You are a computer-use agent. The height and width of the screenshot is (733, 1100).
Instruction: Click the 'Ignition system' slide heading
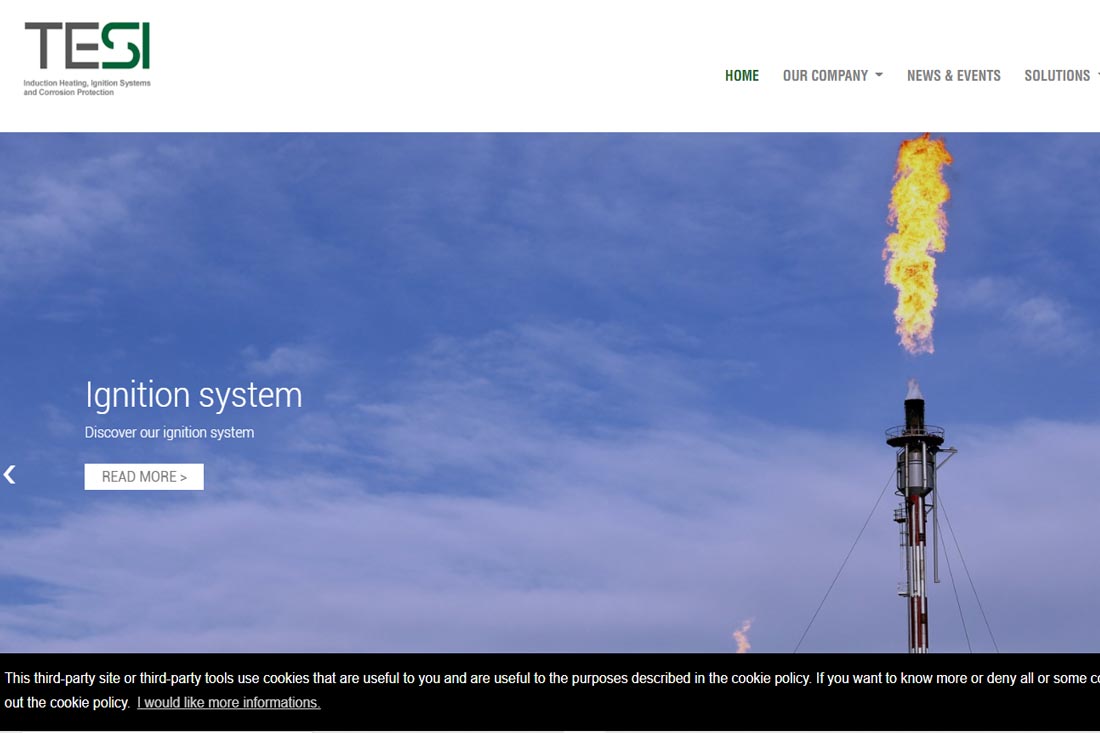[194, 395]
